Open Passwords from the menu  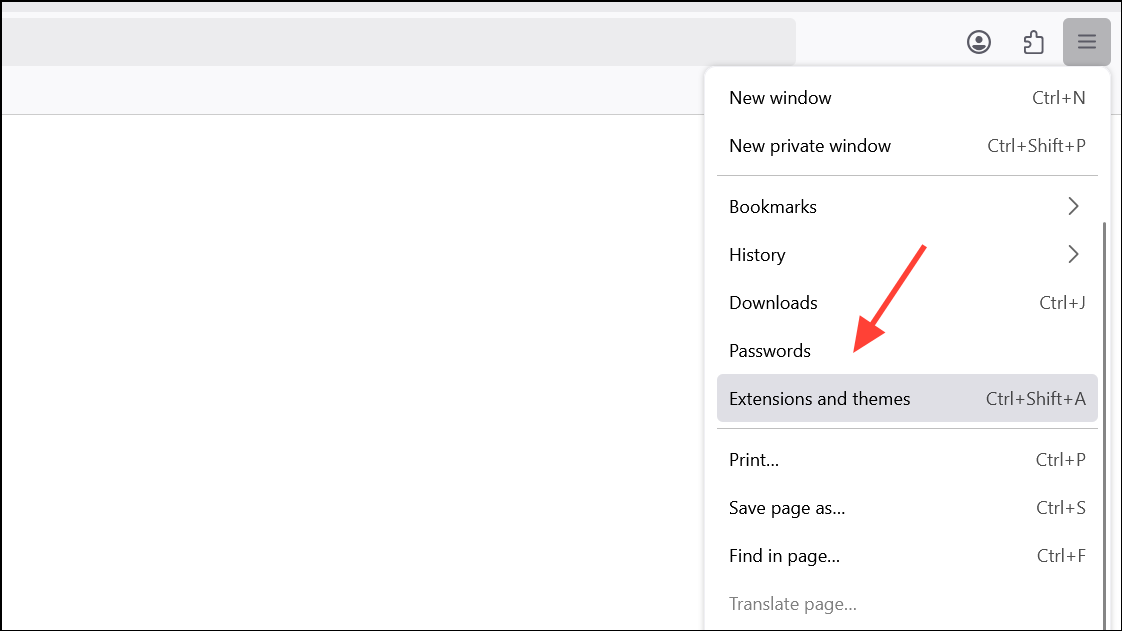769,351
